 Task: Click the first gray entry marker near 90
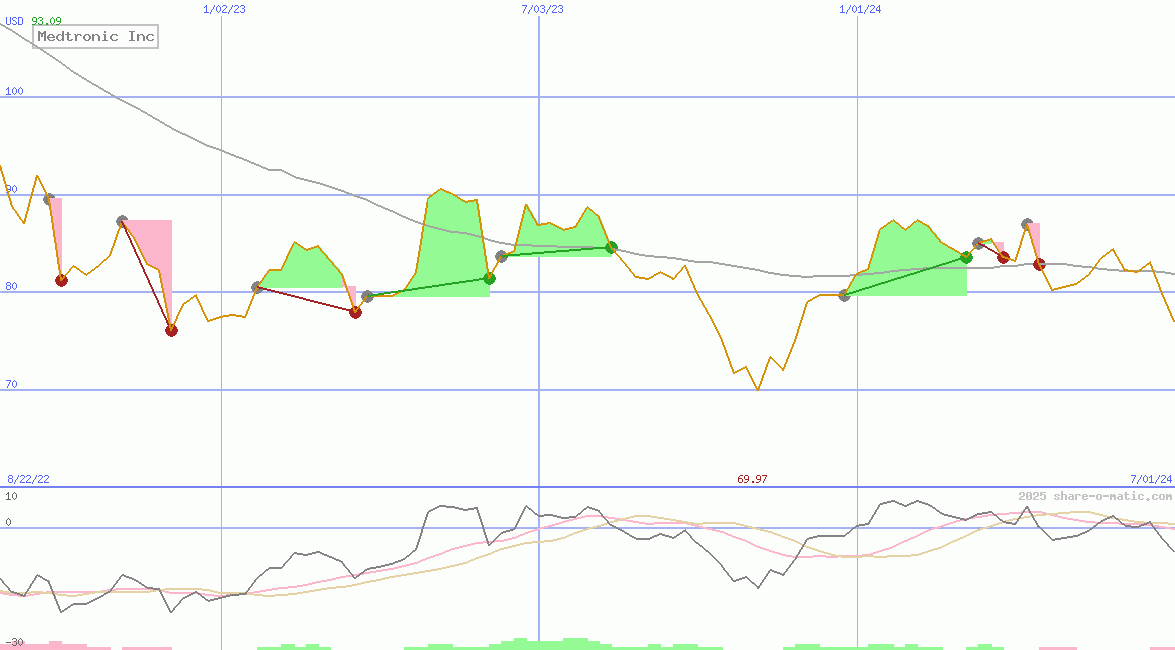49,199
